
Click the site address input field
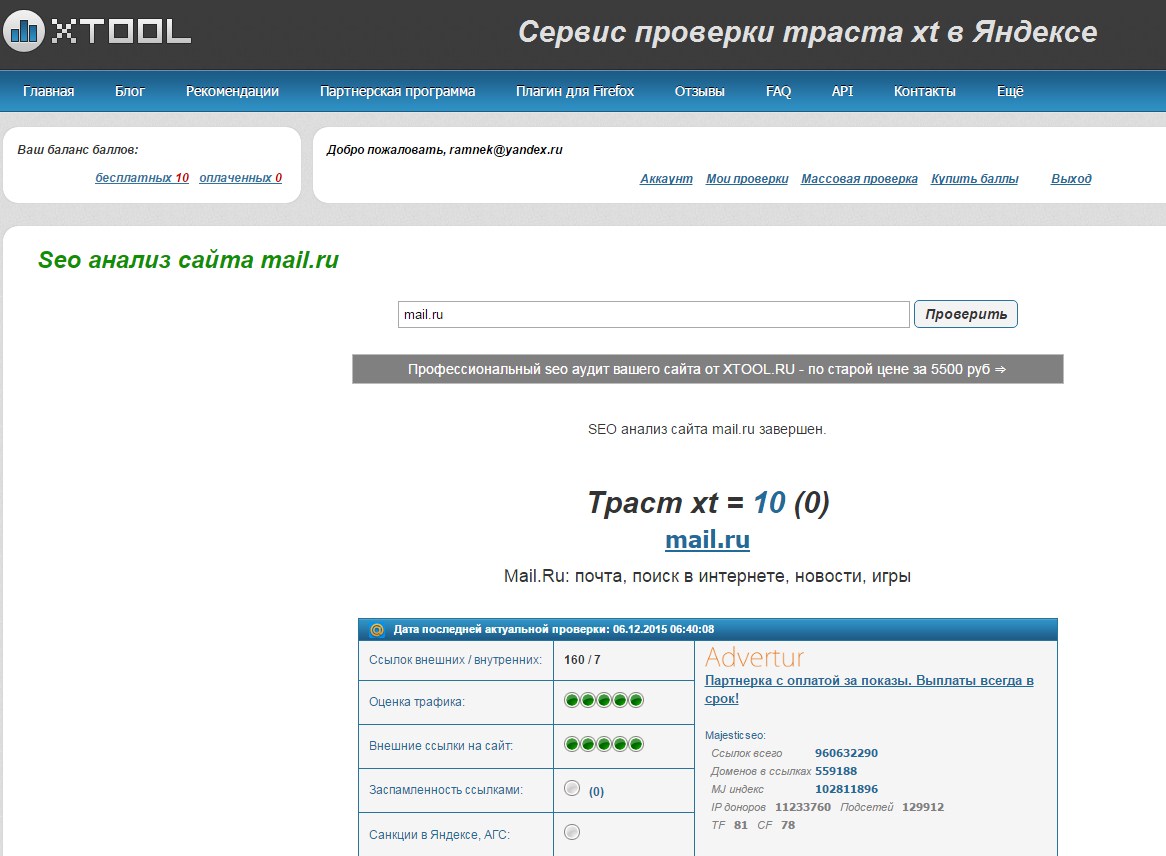tap(653, 314)
